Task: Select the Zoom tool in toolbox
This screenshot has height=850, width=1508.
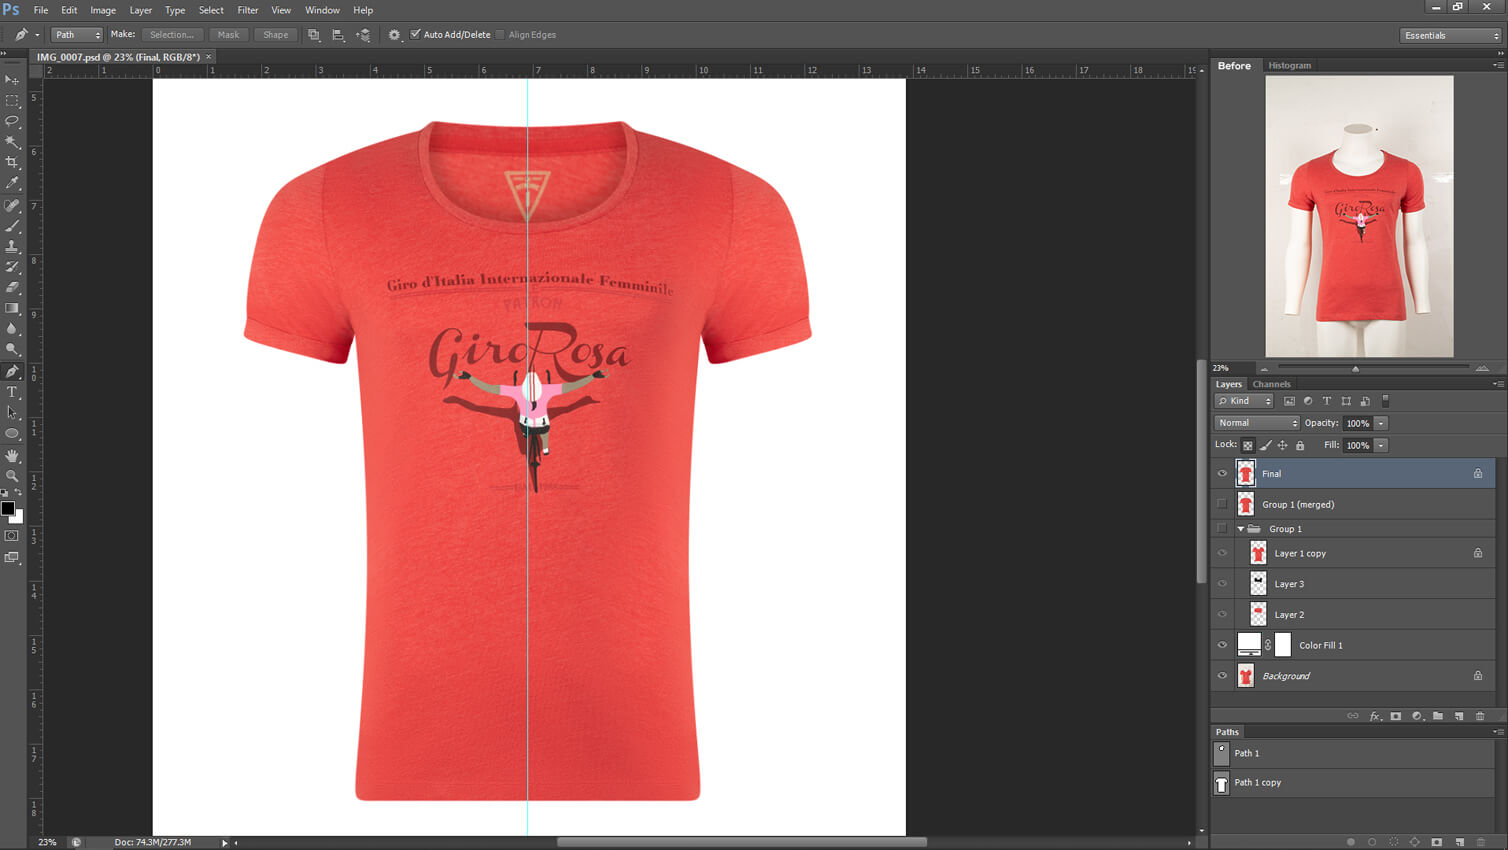Action: pyautogui.click(x=12, y=476)
